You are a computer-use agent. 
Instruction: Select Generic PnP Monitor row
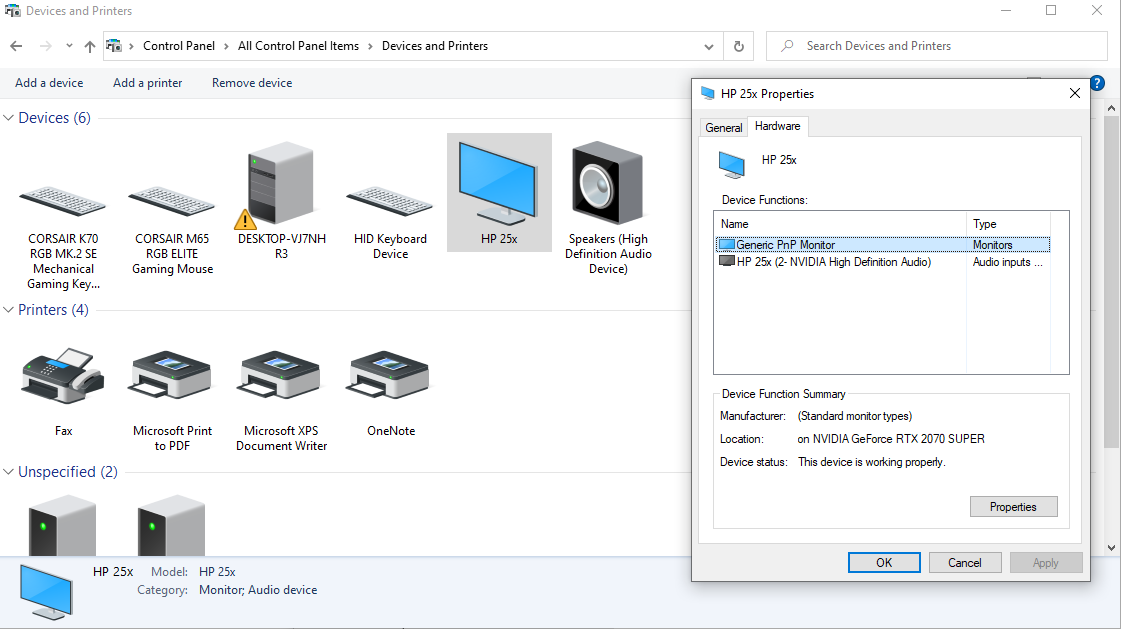coord(883,244)
